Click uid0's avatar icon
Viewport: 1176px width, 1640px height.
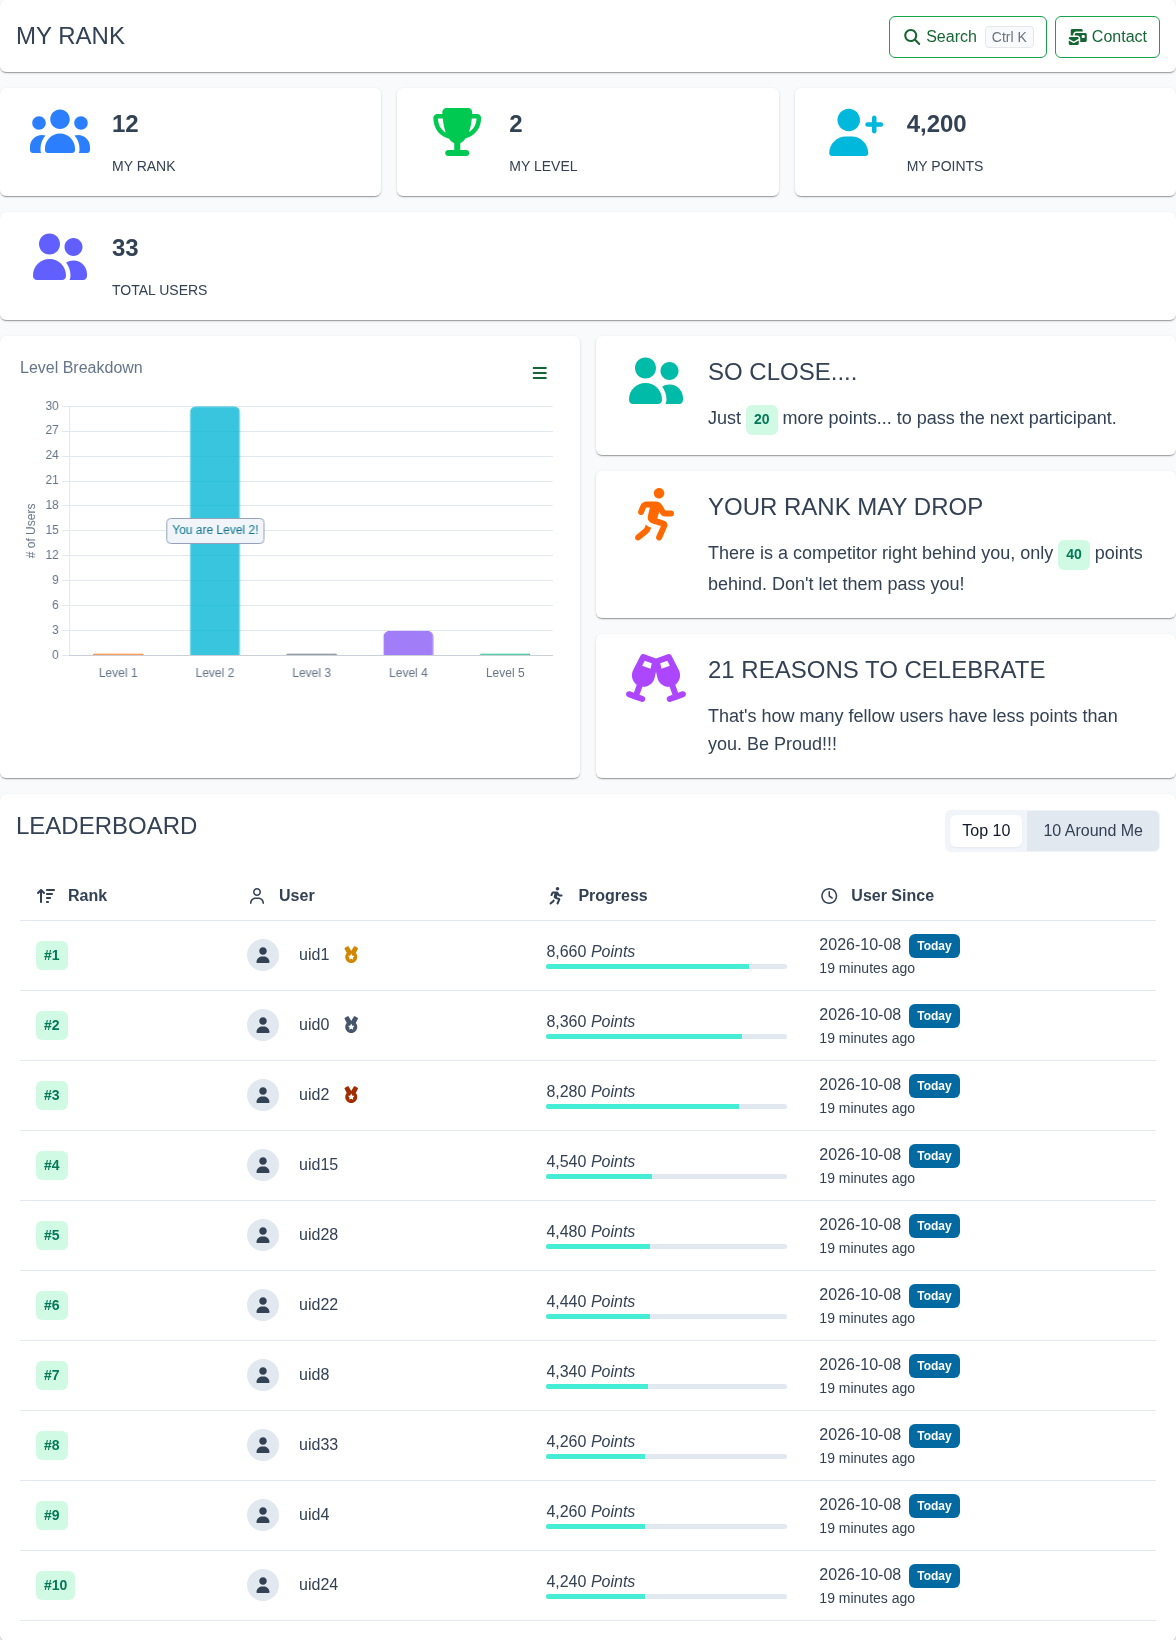coord(263,1025)
